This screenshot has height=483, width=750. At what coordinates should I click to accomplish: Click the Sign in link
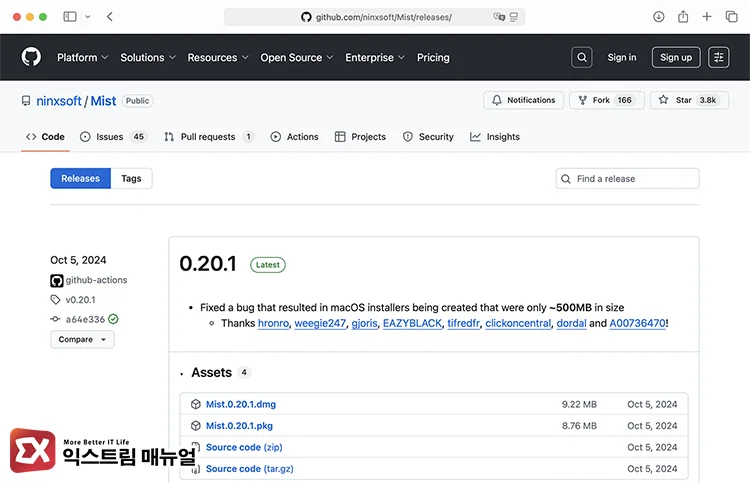pyautogui.click(x=622, y=57)
